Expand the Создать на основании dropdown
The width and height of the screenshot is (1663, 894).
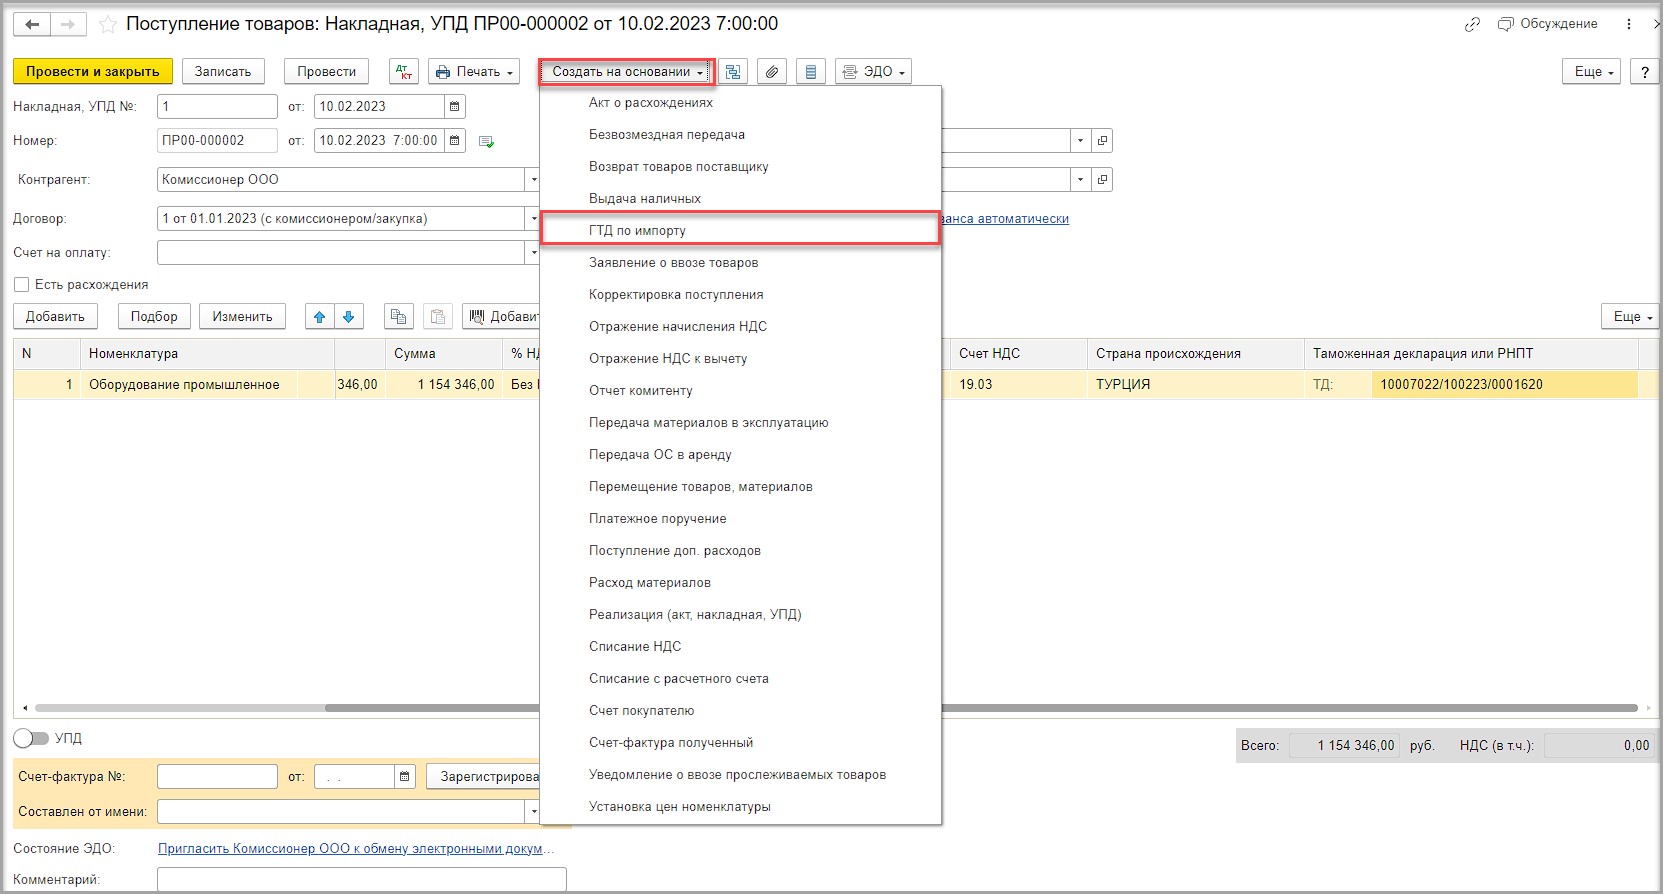click(x=626, y=72)
